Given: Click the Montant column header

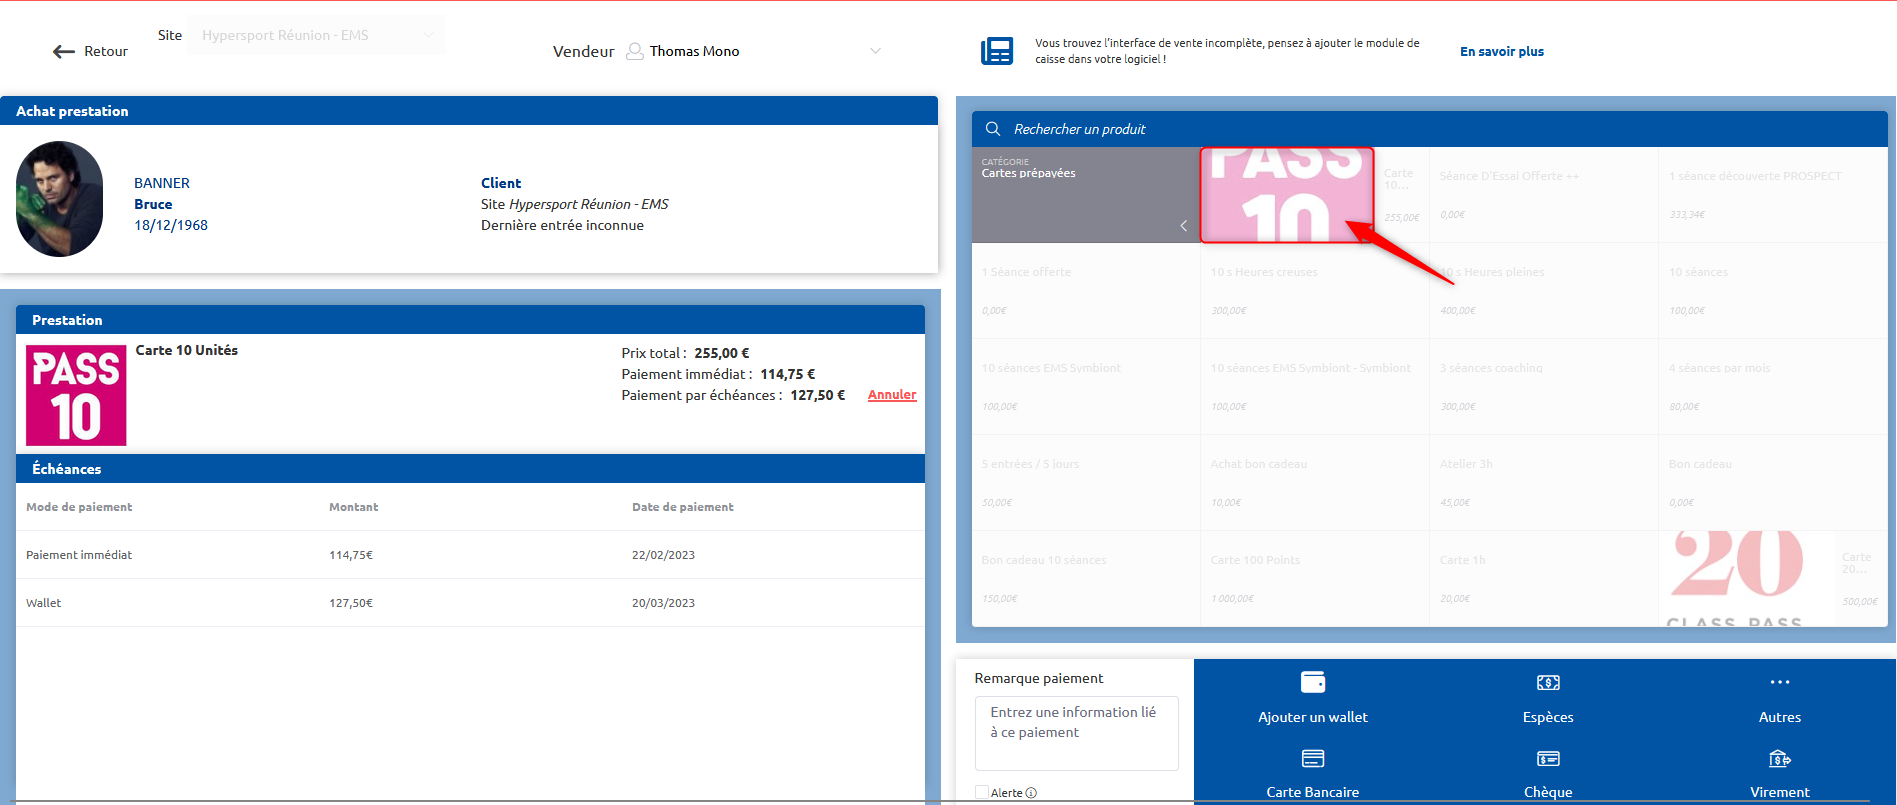Looking at the screenshot, I should tap(353, 507).
